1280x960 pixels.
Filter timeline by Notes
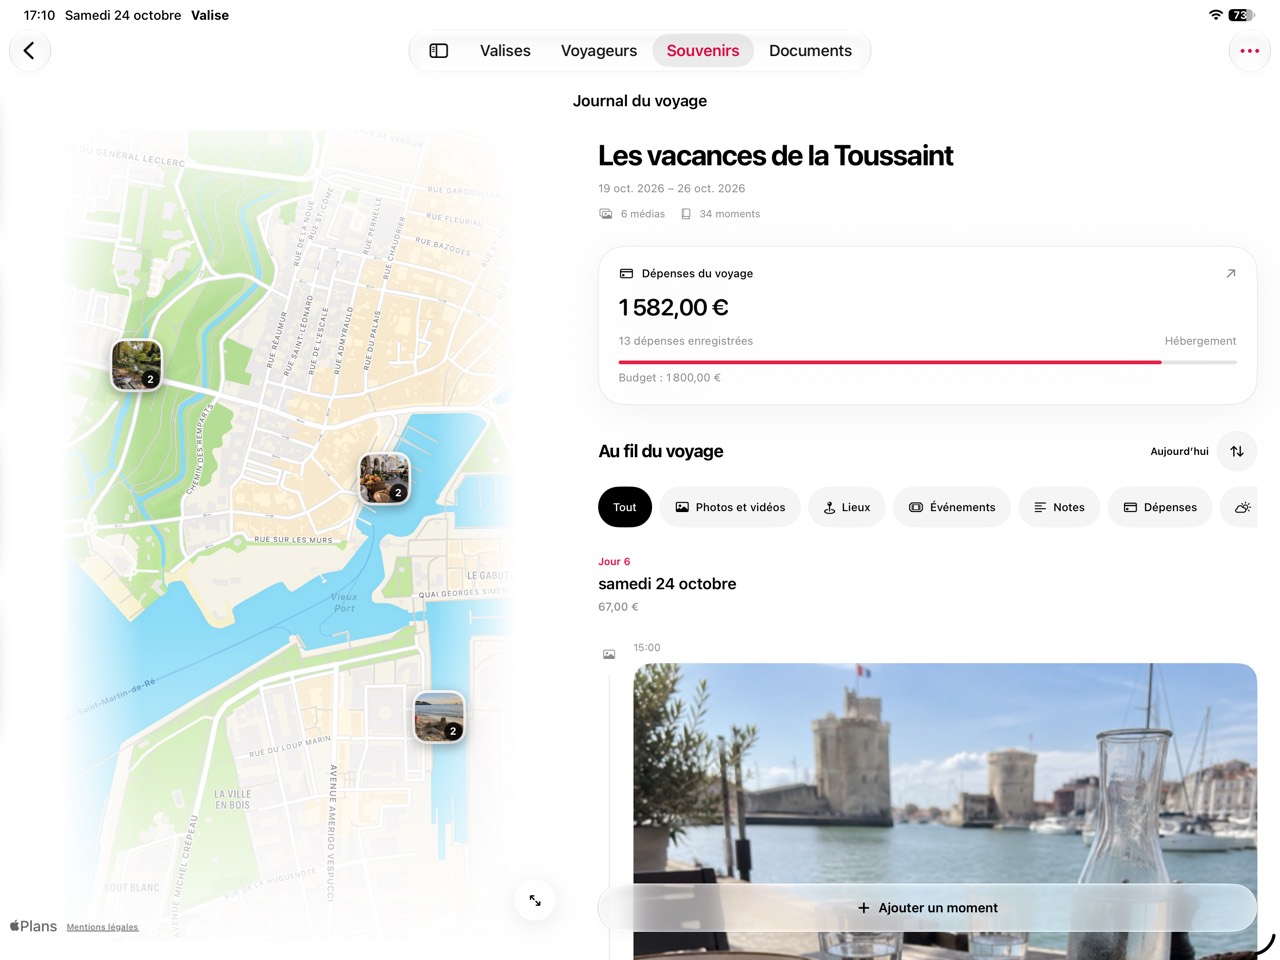coord(1059,507)
